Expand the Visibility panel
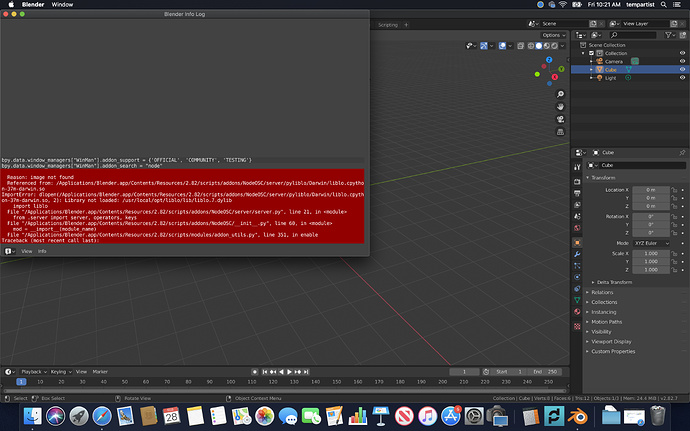Screen dimensions: 690x431 (599, 332)
